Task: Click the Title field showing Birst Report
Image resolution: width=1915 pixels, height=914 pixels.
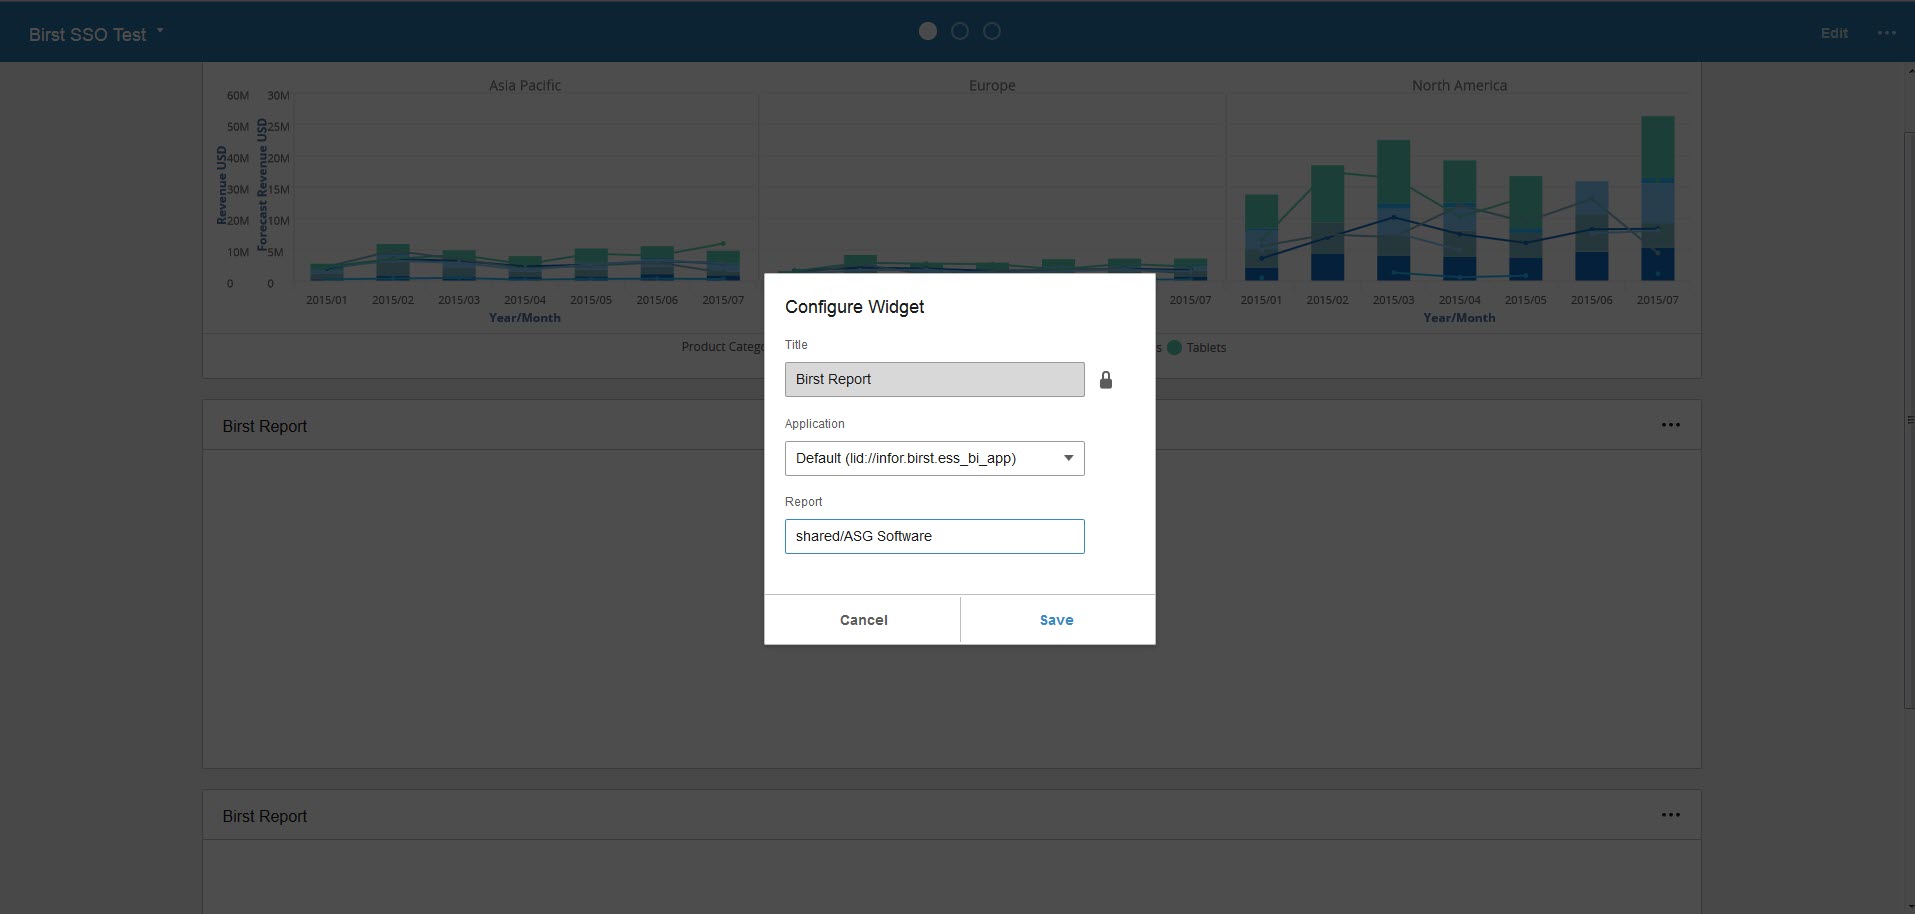Action: [x=934, y=379]
